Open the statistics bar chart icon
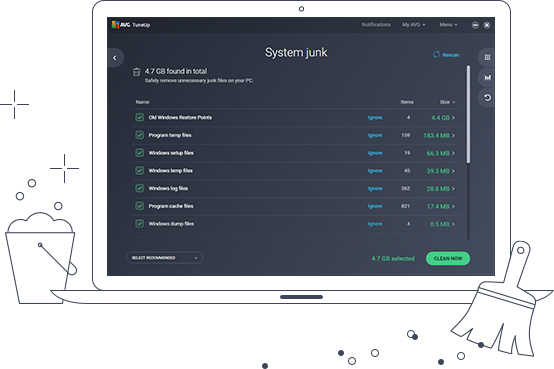 click(487, 77)
